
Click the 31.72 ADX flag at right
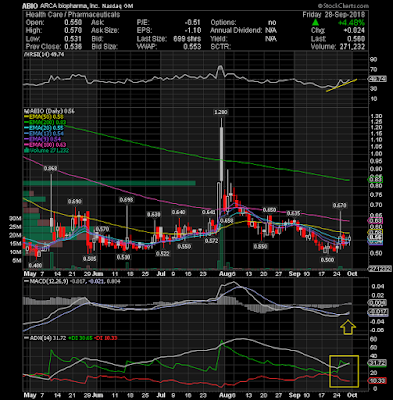pyautogui.click(x=377, y=363)
